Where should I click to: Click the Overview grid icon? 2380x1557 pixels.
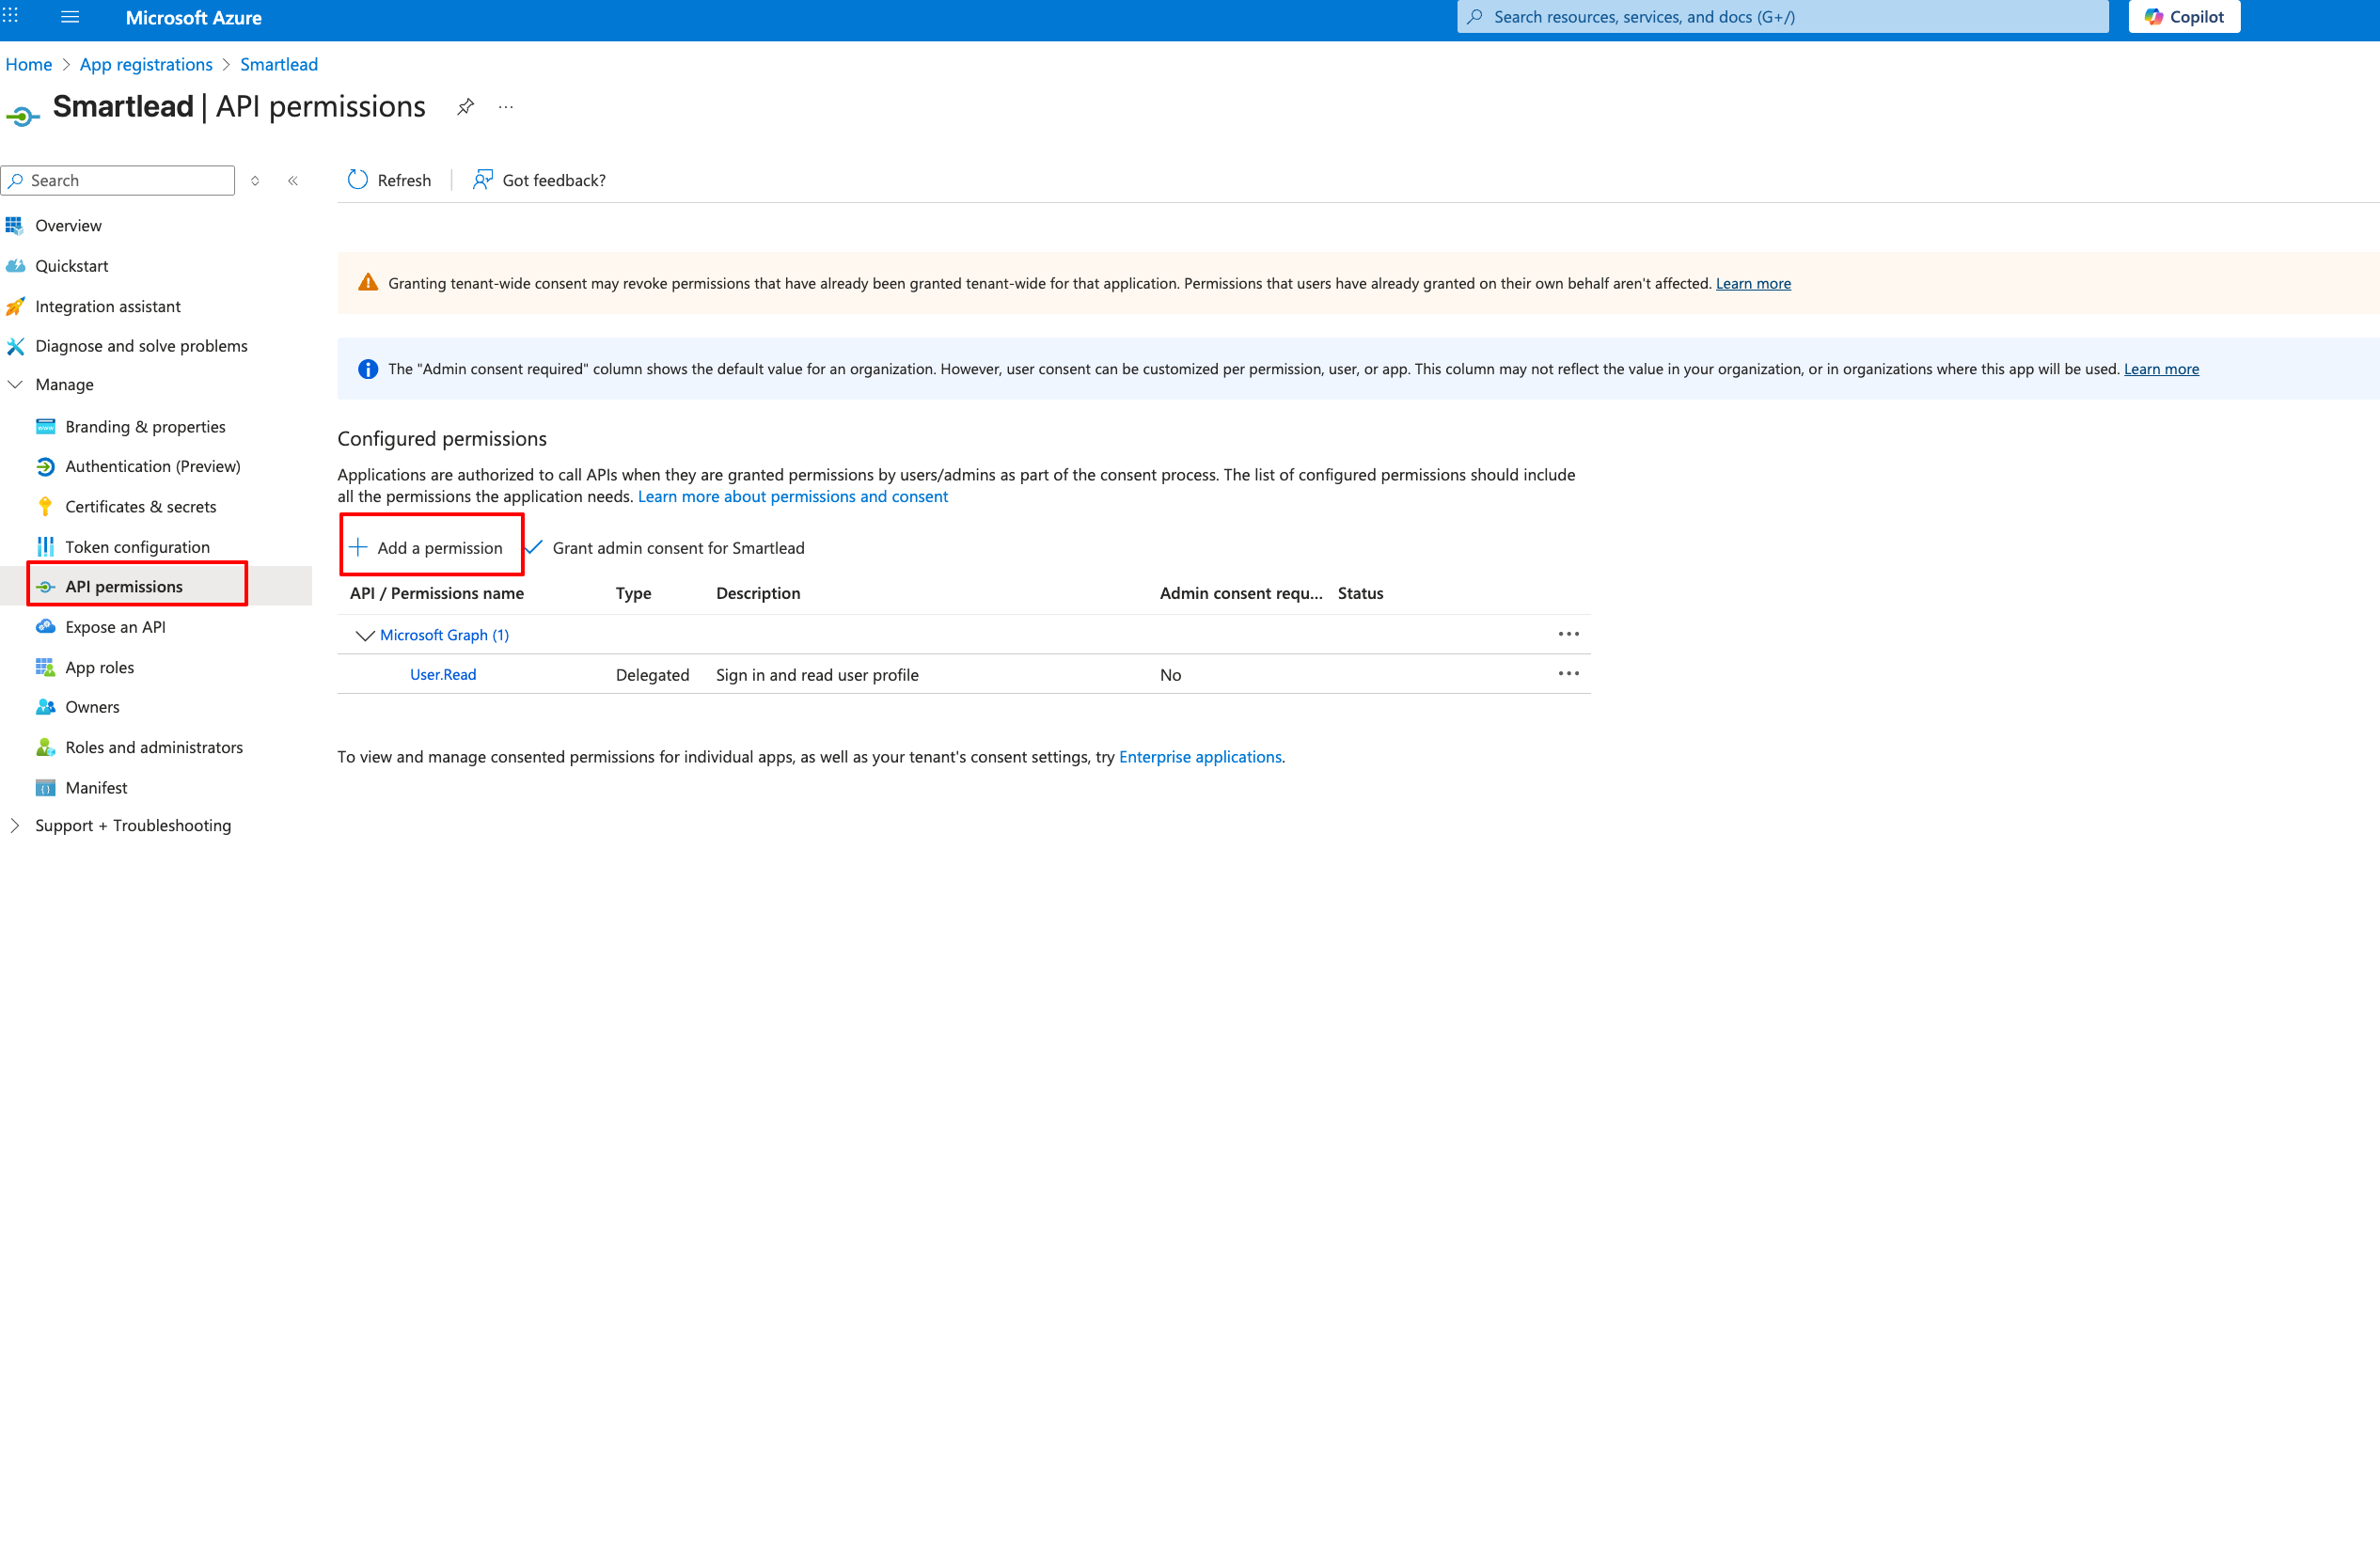coord(14,225)
